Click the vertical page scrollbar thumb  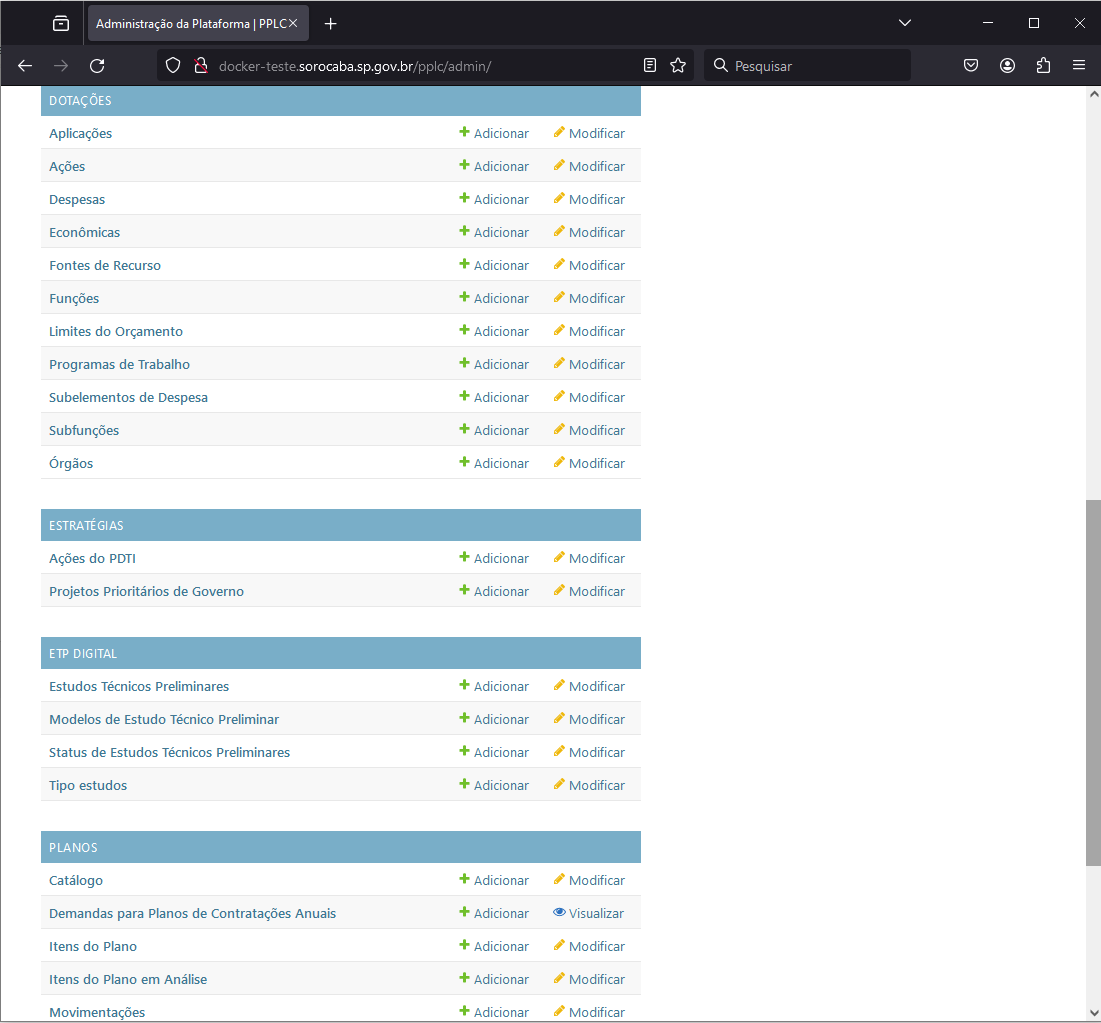1092,680
